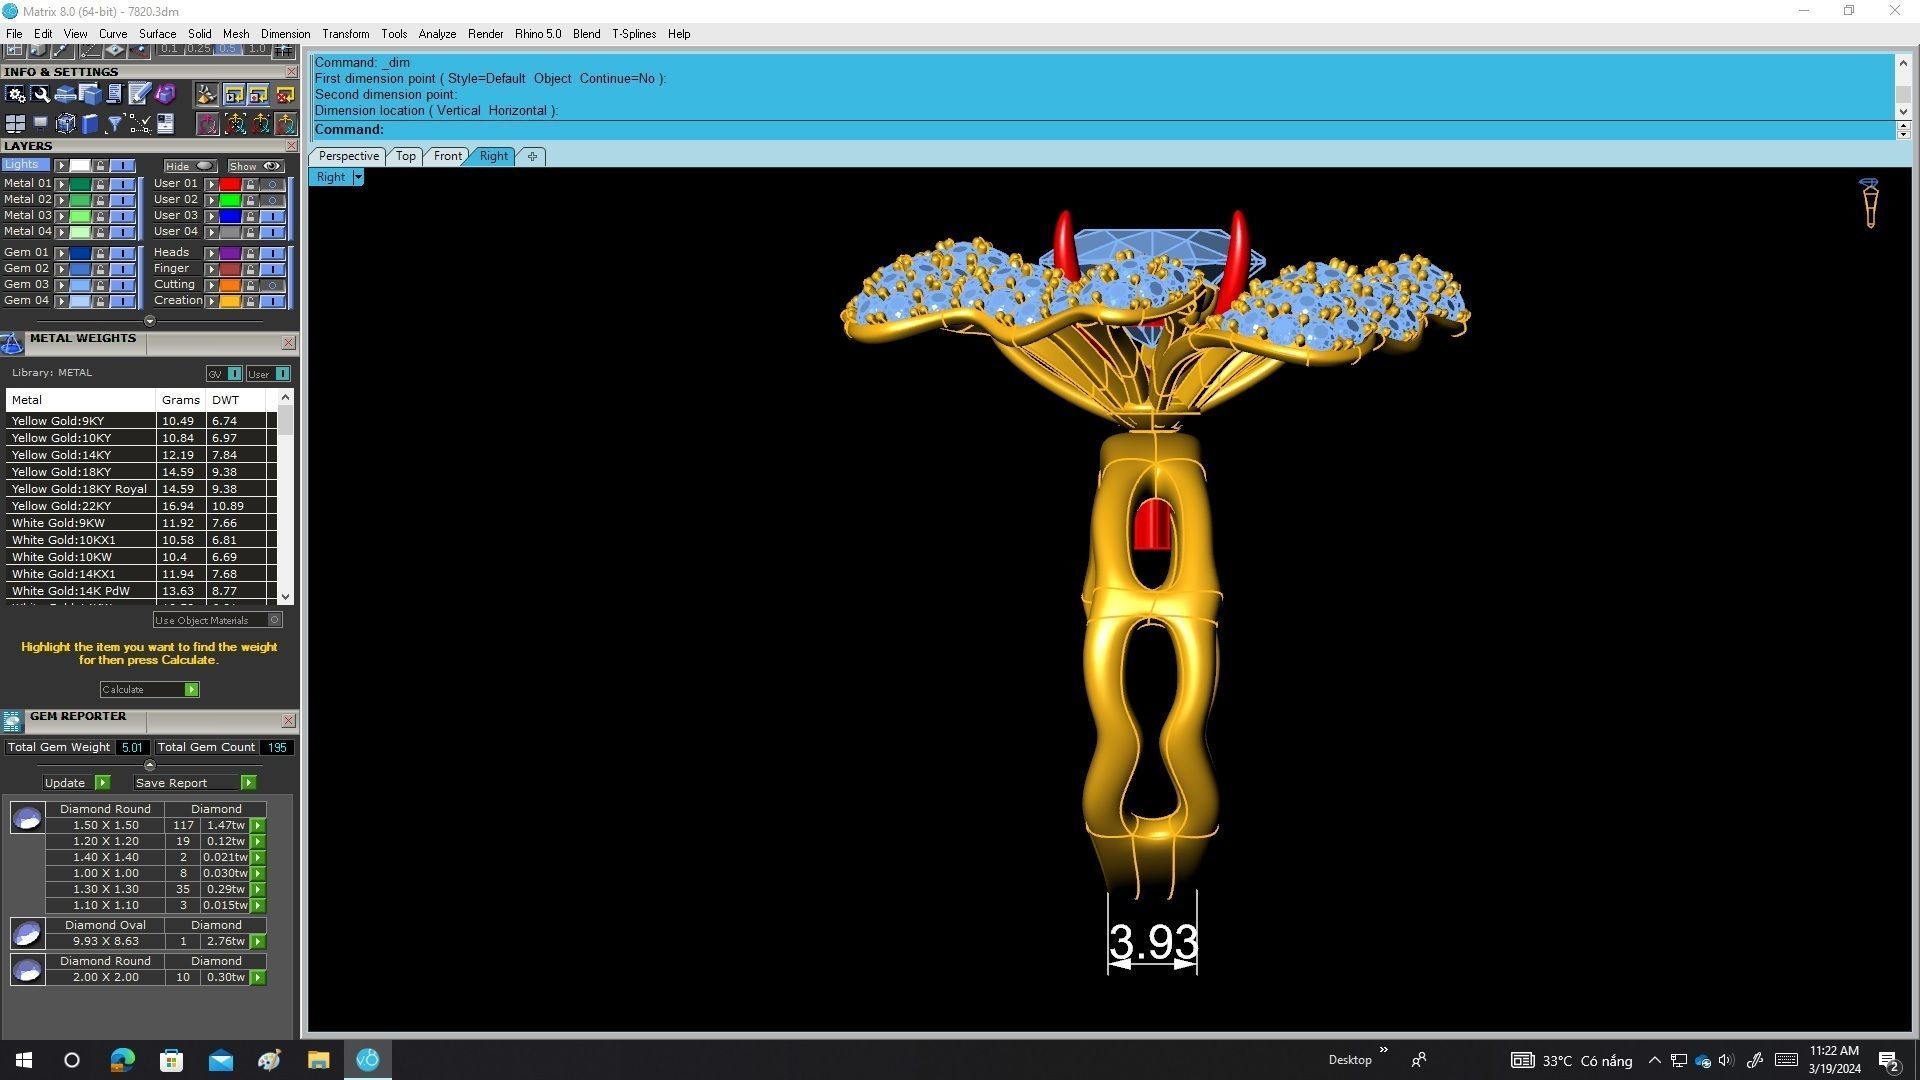The width and height of the screenshot is (1920, 1080).
Task: Click the Oval Diamond gem thumbnail
Action: pos(27,934)
